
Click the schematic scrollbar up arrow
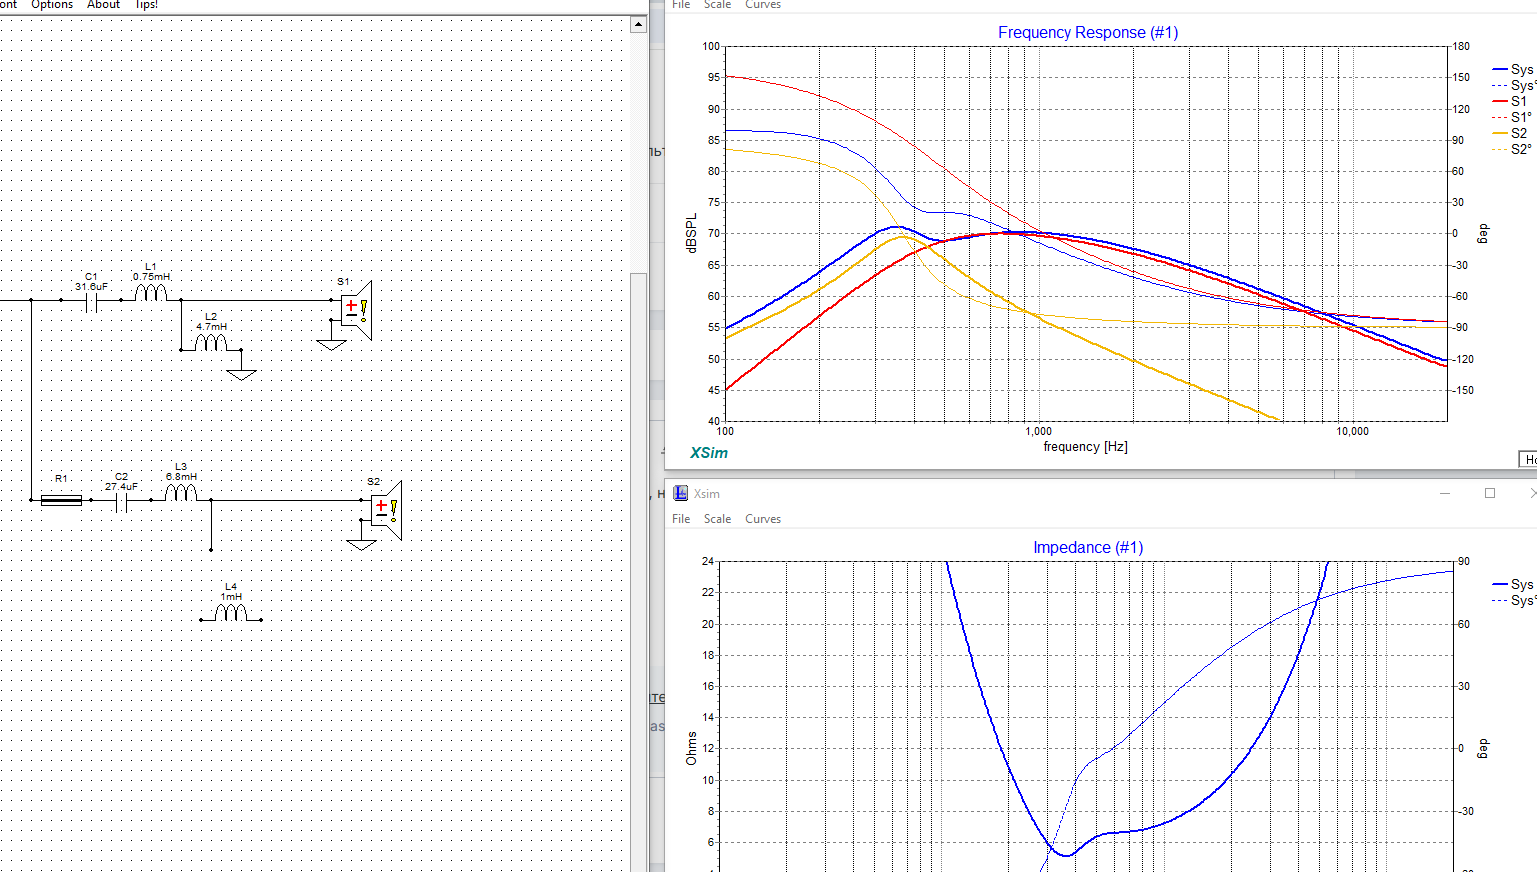coord(639,24)
